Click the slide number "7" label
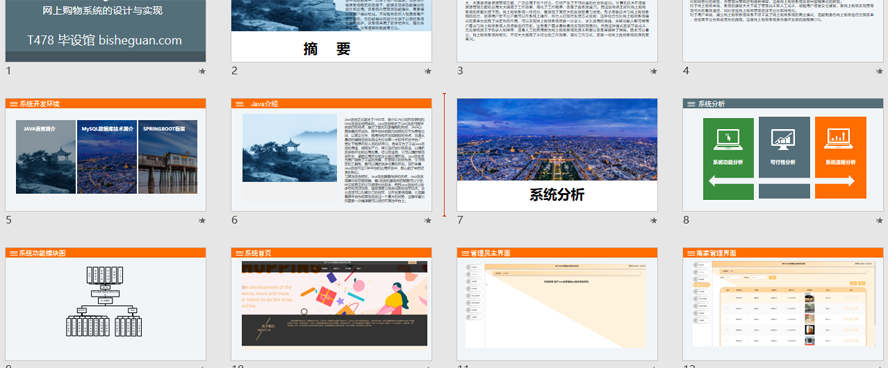 (x=460, y=220)
